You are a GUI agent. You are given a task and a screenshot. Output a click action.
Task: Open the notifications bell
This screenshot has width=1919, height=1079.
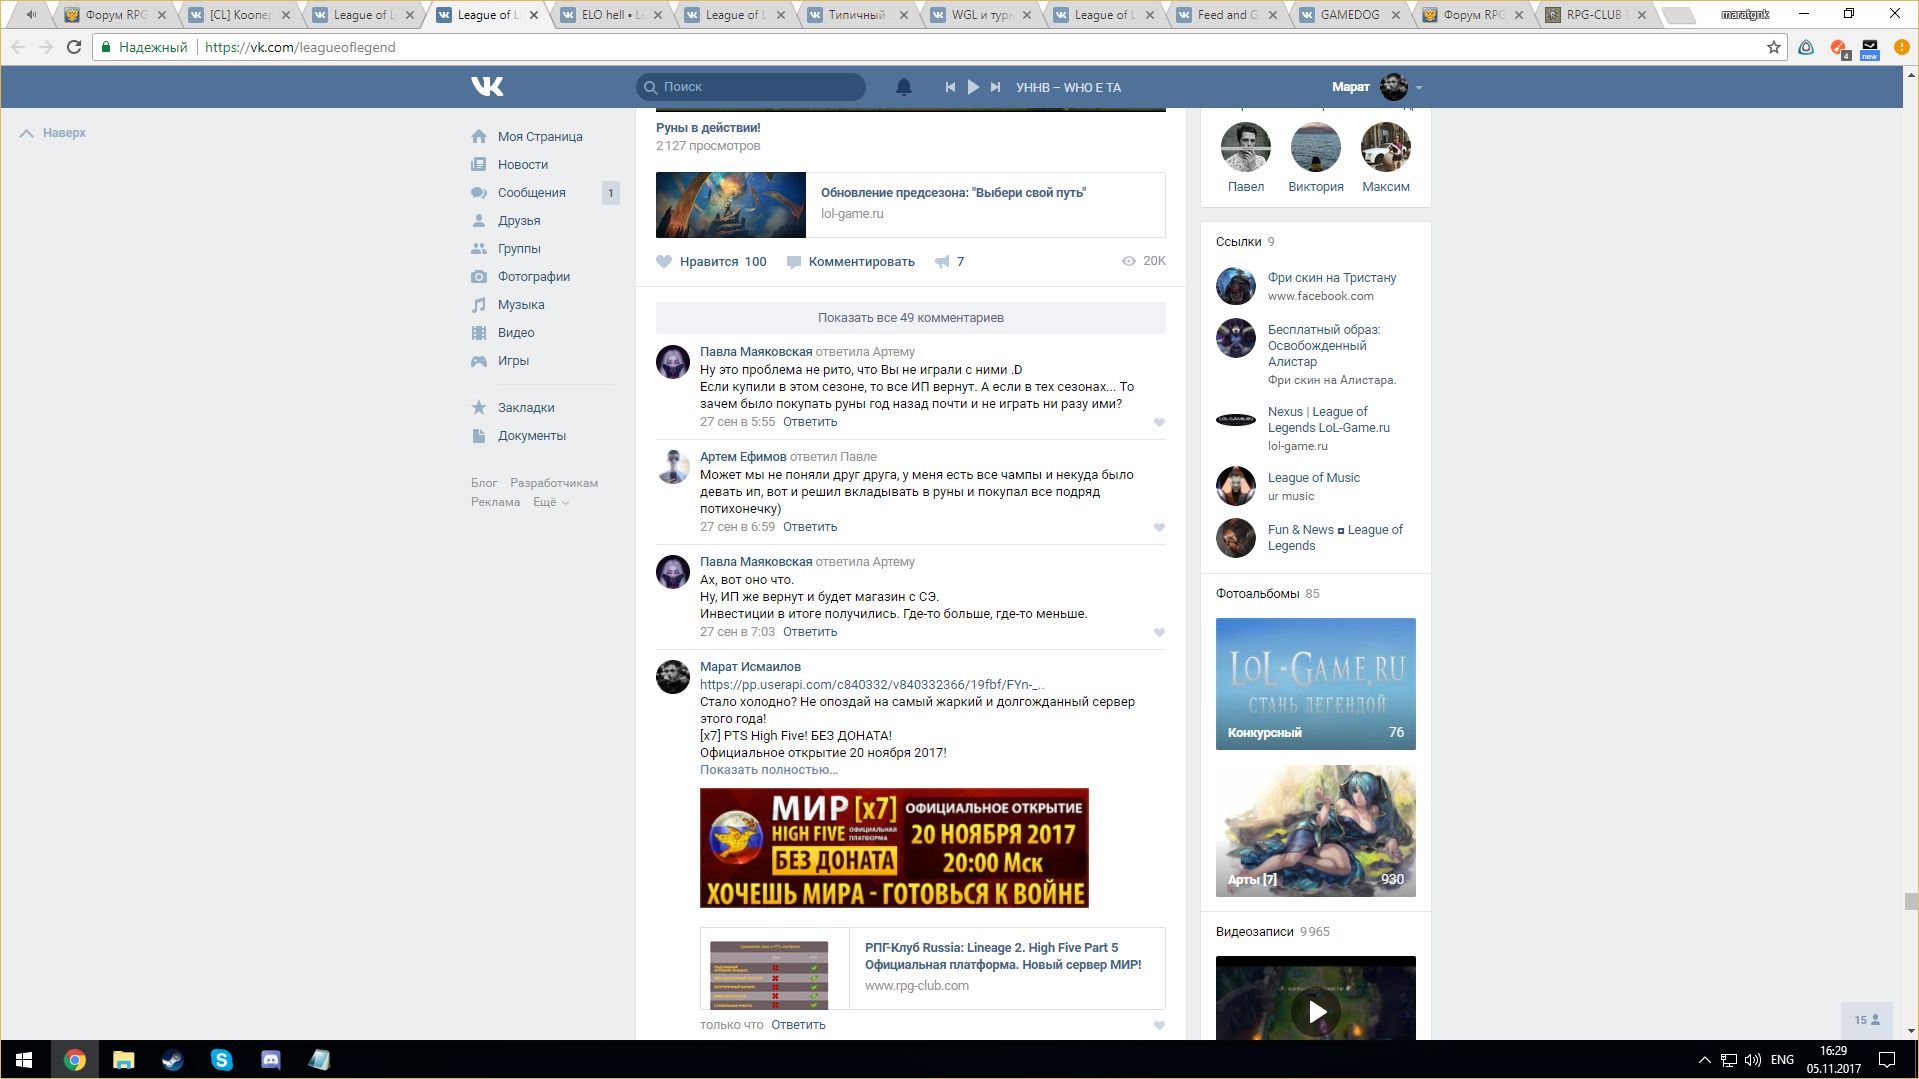click(903, 87)
